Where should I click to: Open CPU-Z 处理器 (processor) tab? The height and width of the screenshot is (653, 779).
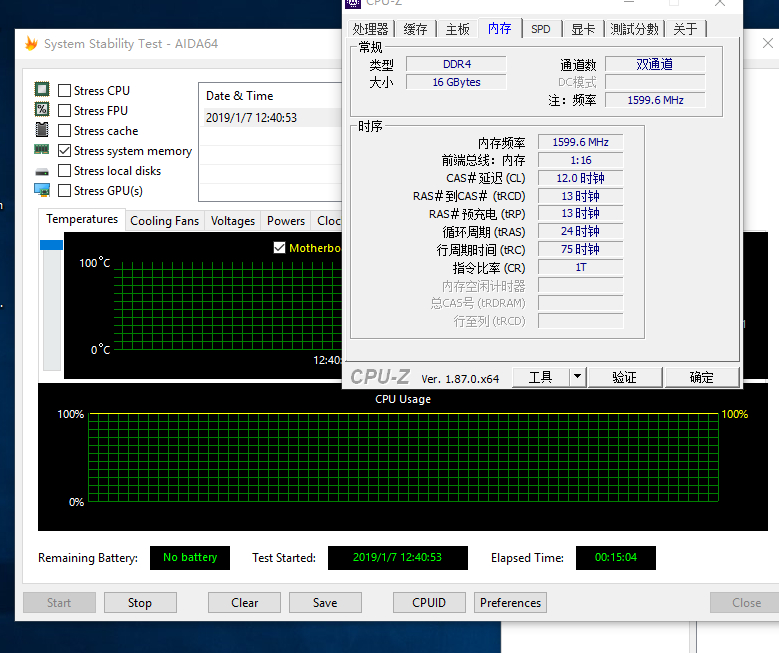(371, 29)
